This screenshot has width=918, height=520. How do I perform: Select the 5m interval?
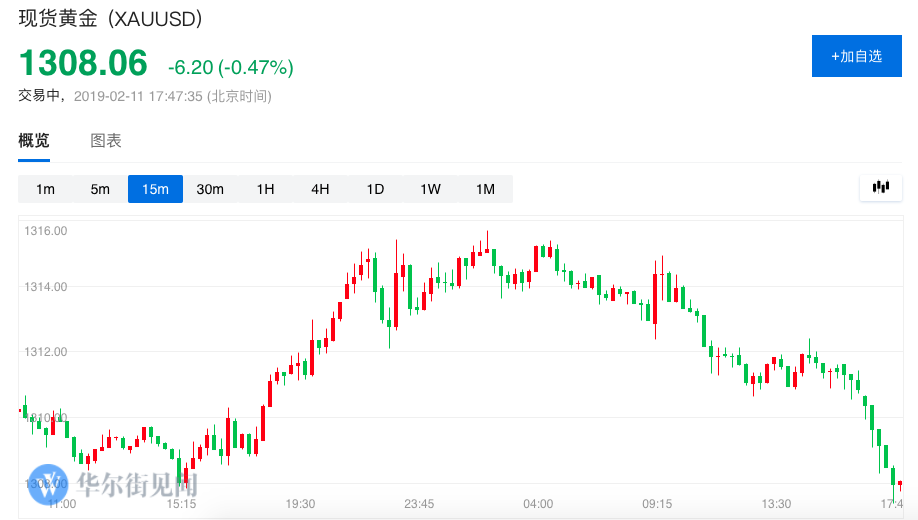click(100, 189)
